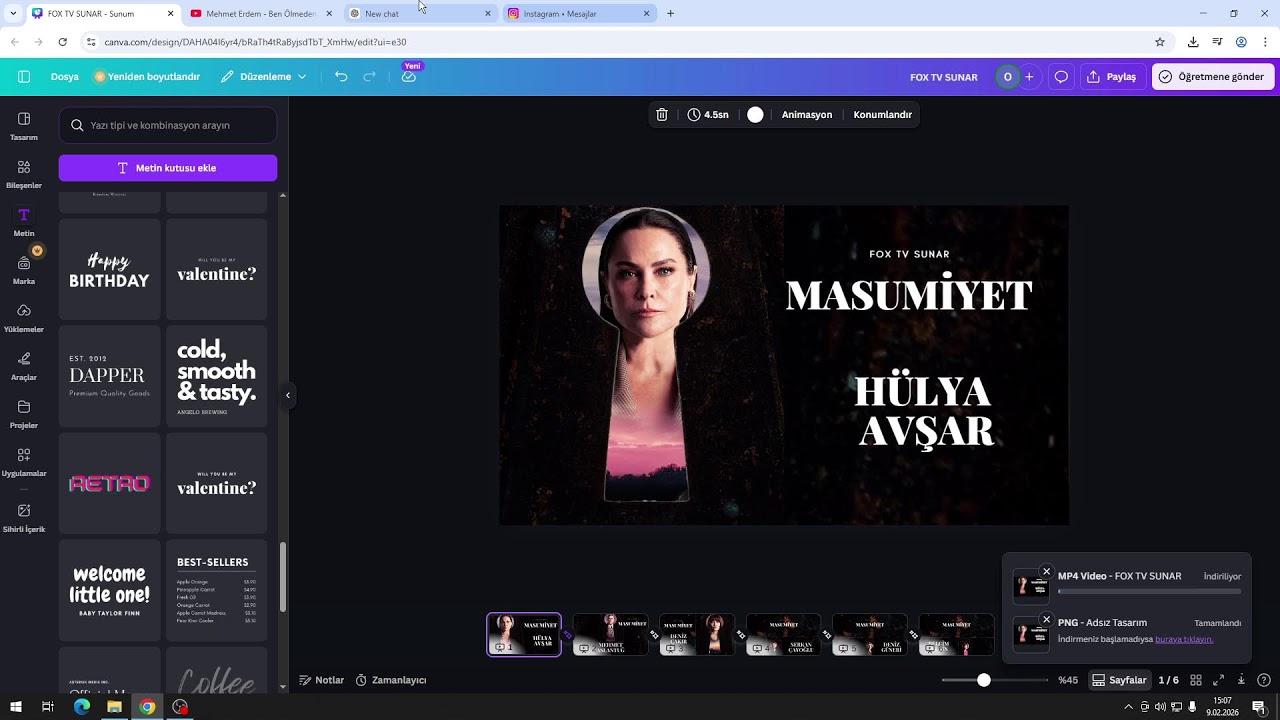Open the Bileşenler (elements) panel
Screen dimensions: 1280x720
24,174
